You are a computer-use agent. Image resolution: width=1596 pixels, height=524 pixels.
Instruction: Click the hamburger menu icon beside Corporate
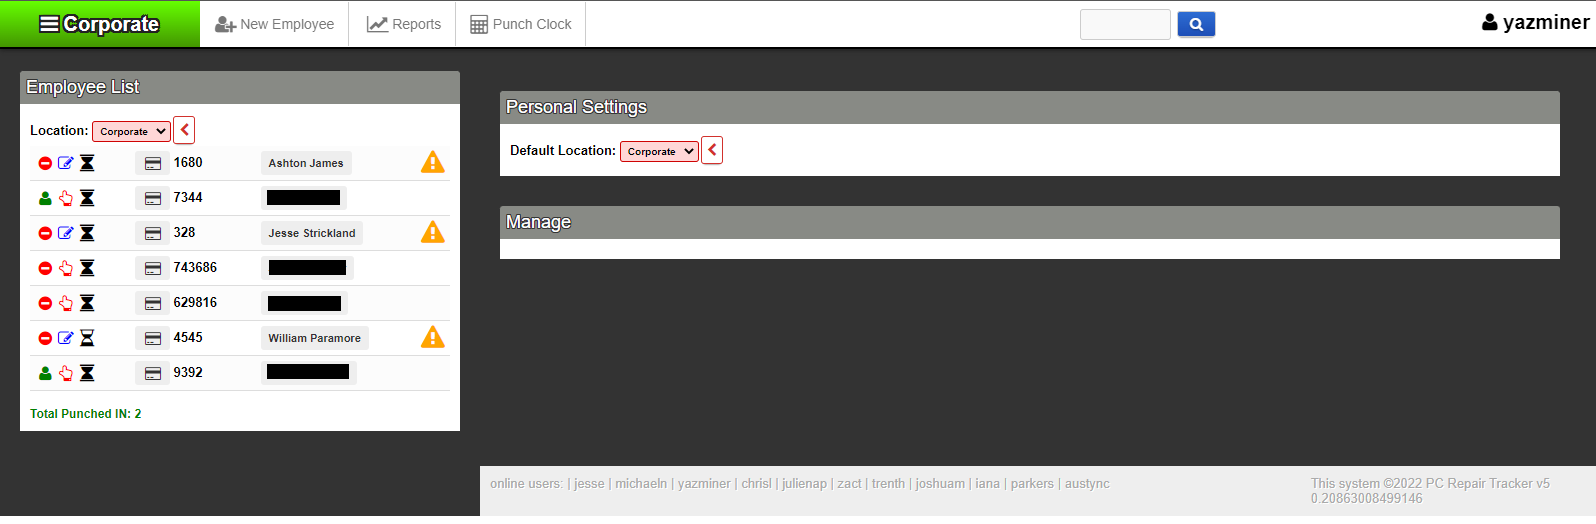pyautogui.click(x=49, y=24)
